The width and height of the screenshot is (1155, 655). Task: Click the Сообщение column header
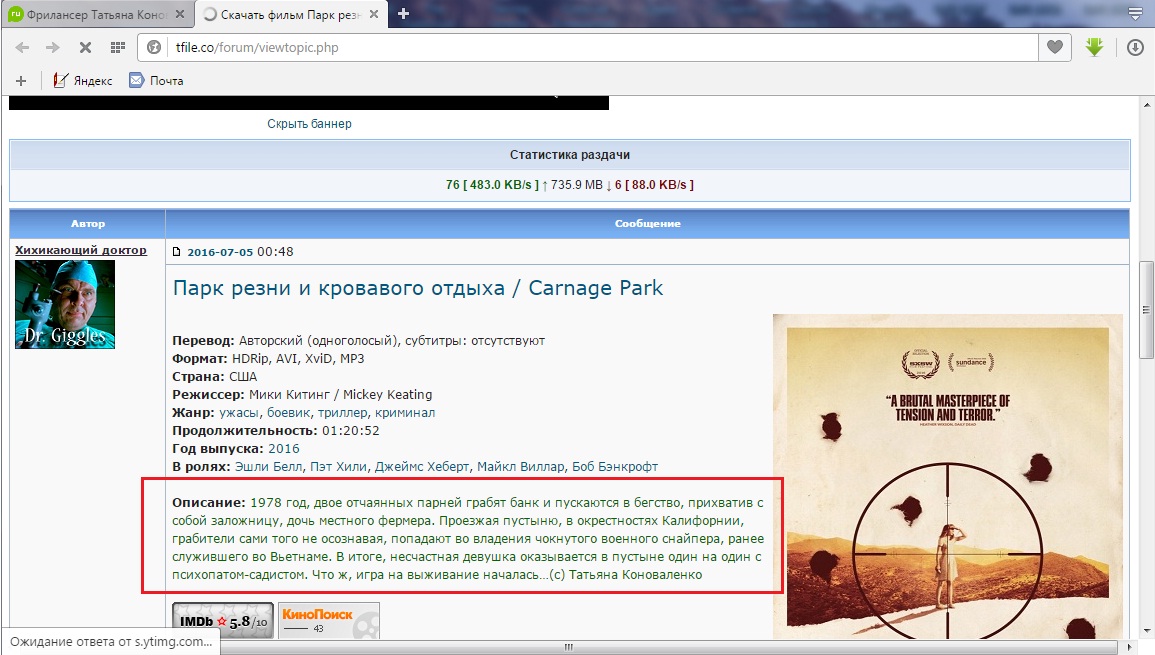pos(647,223)
